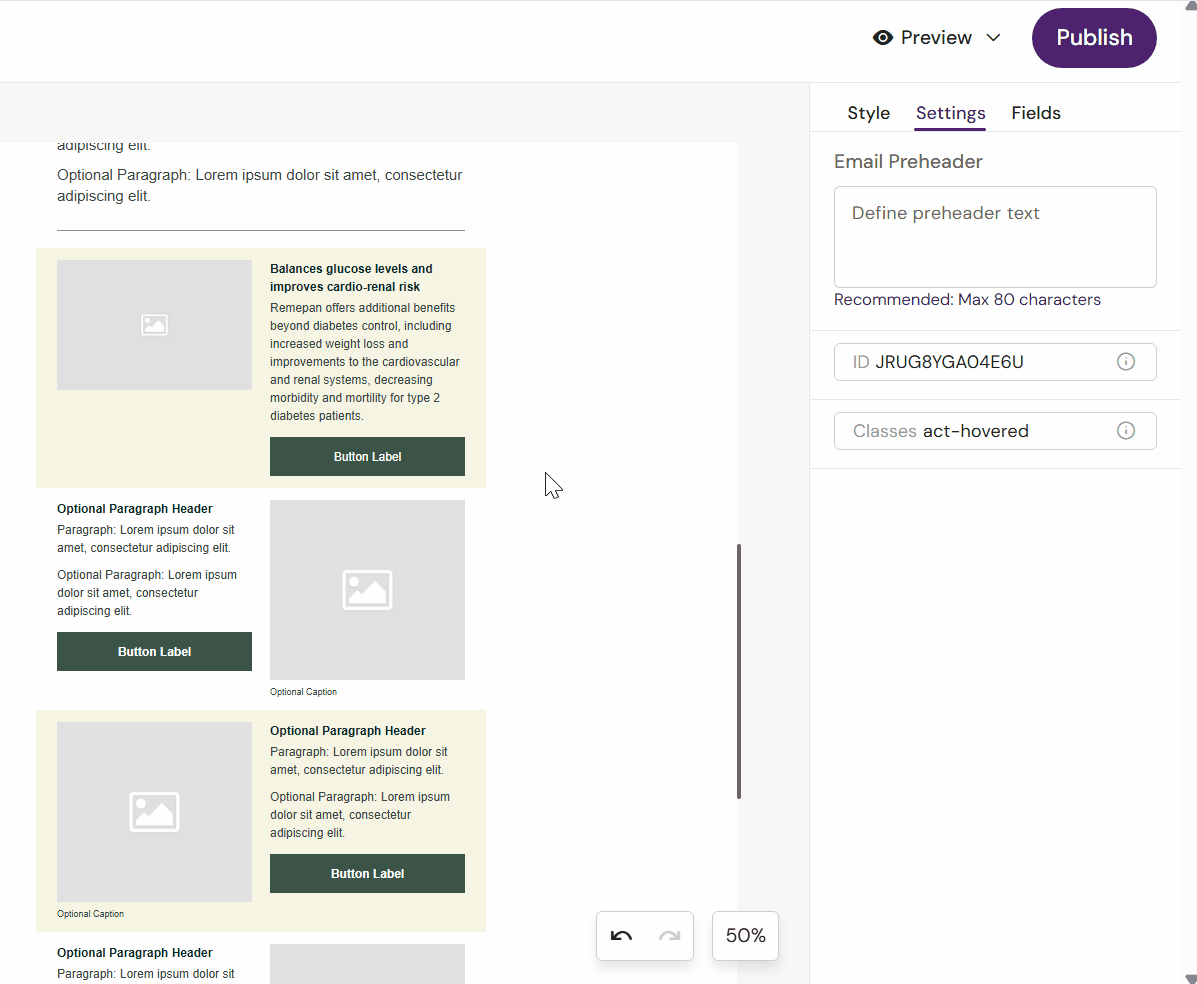
Task: Click the info icon next to ID JRUG8YGAO4E6U
Action: pyautogui.click(x=1125, y=361)
